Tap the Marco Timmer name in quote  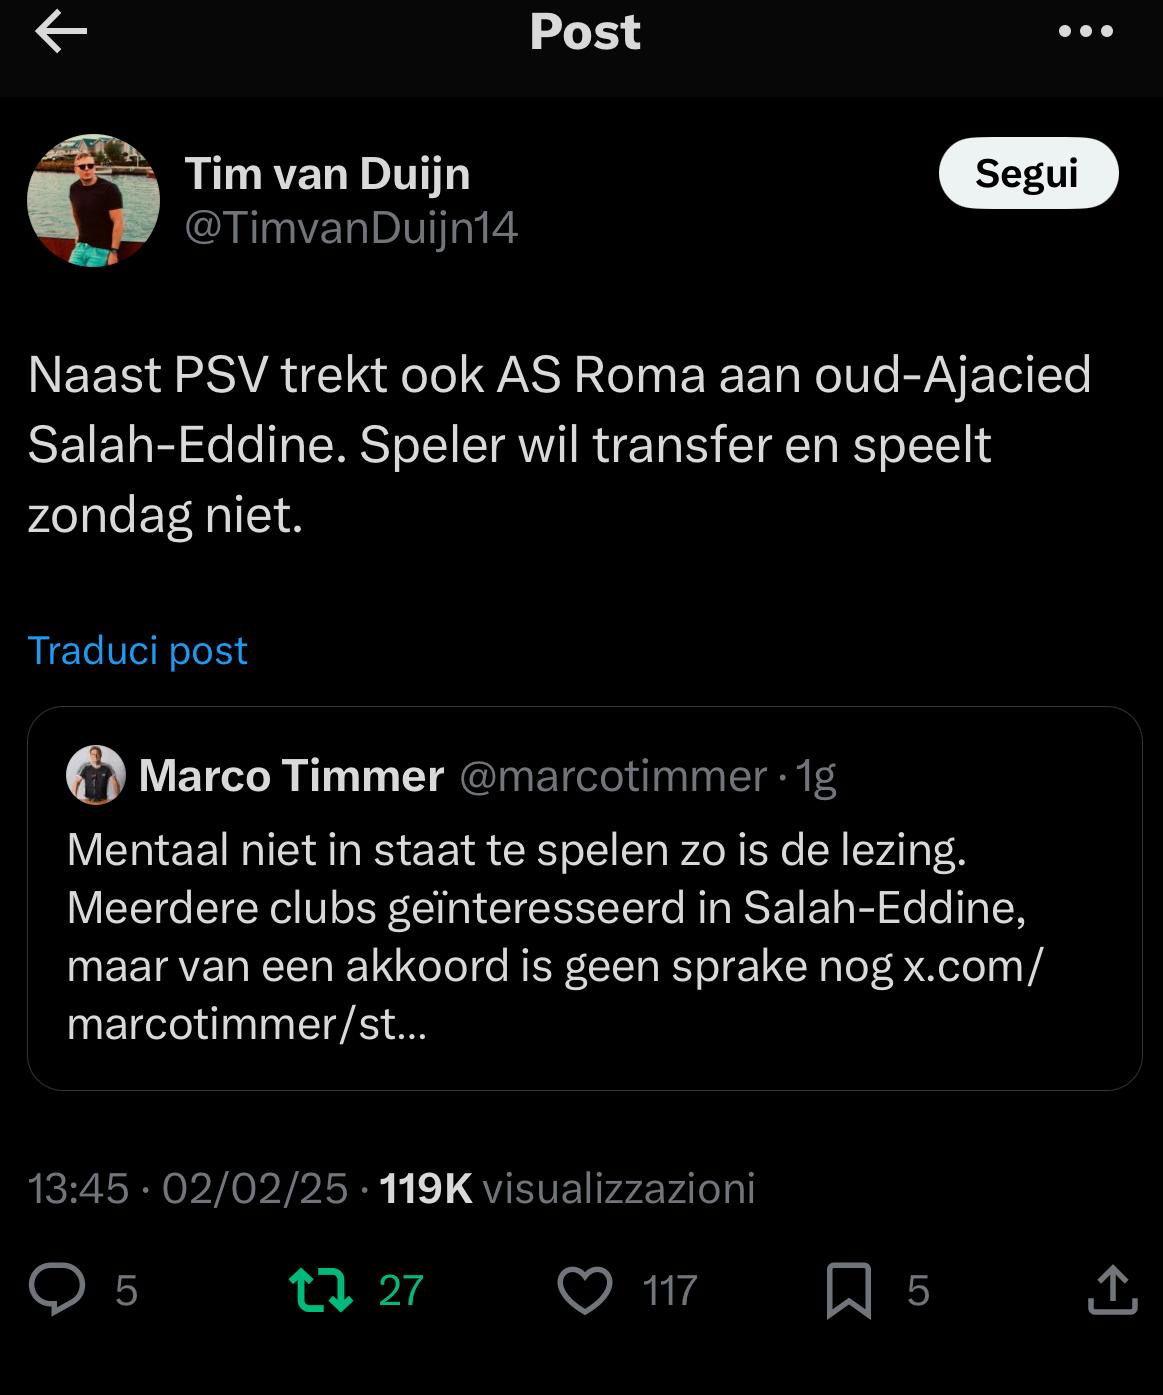(291, 775)
